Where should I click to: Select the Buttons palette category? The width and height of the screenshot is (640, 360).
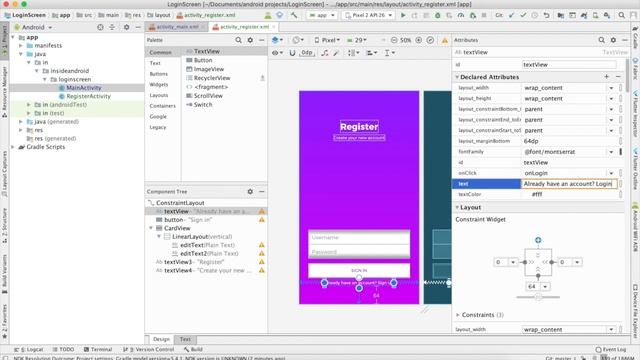[x=158, y=74]
